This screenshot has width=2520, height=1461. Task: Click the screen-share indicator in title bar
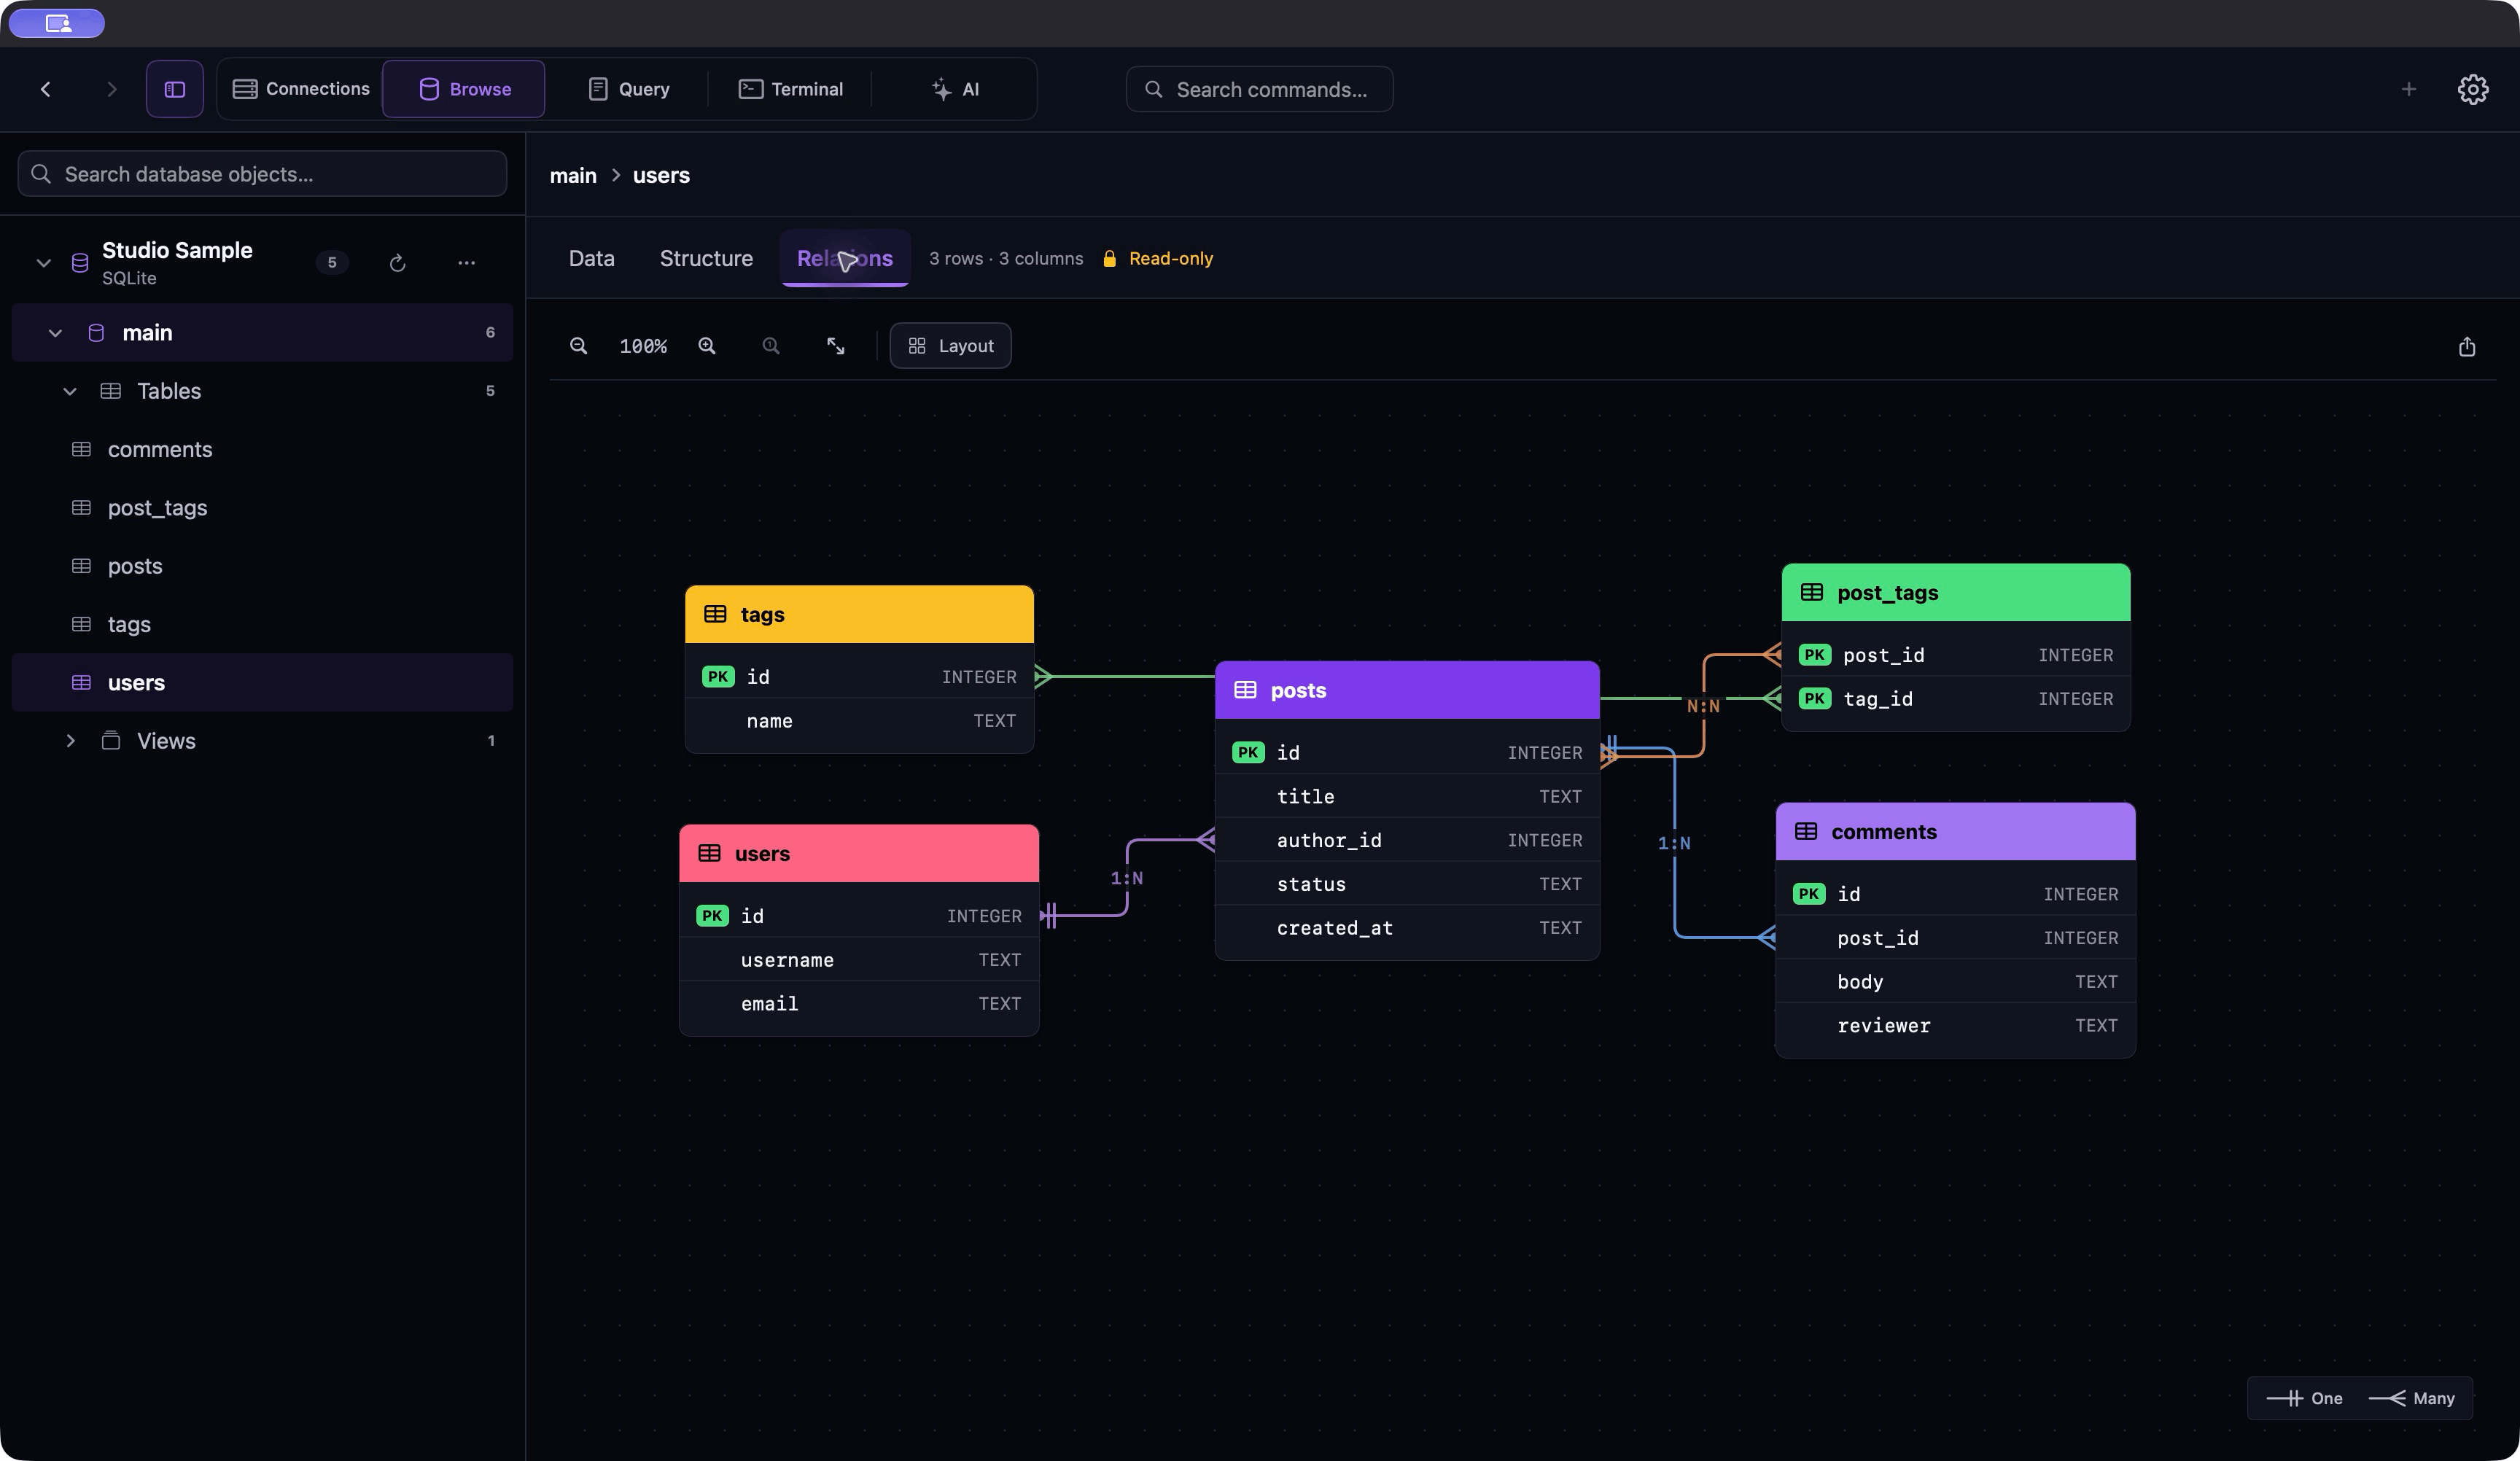click(57, 23)
